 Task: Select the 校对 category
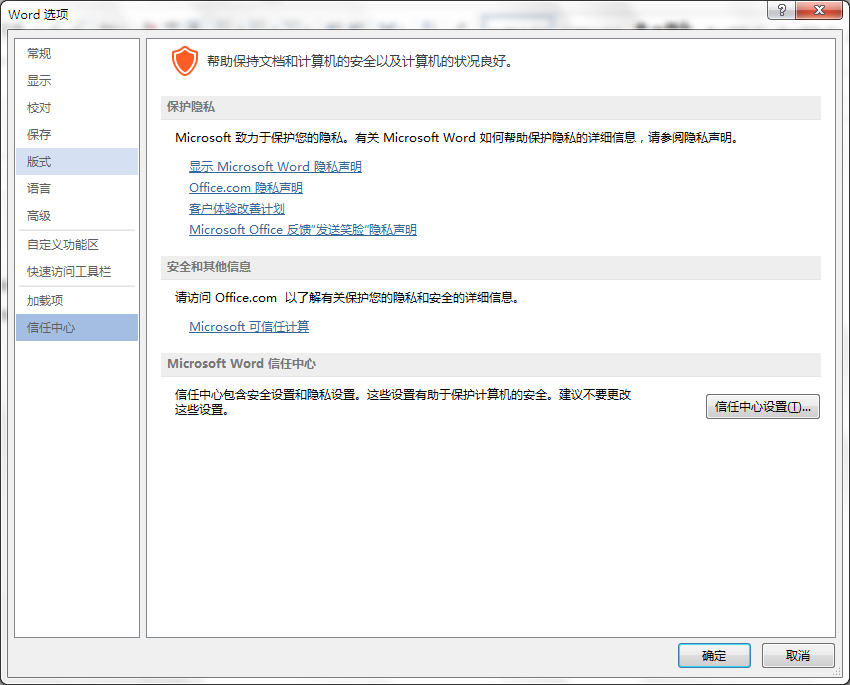(76, 108)
